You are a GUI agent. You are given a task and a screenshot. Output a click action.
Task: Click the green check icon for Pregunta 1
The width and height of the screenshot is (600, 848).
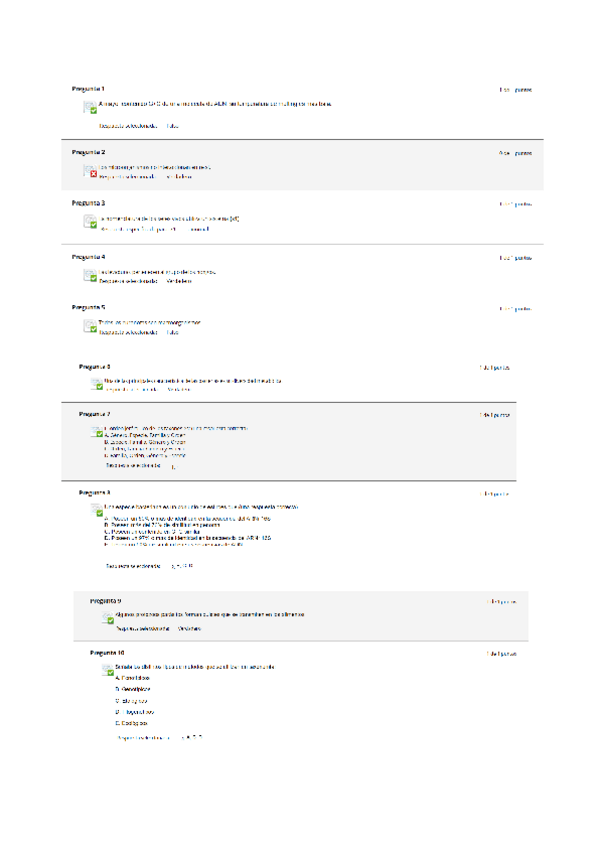pyautogui.click(x=90, y=108)
